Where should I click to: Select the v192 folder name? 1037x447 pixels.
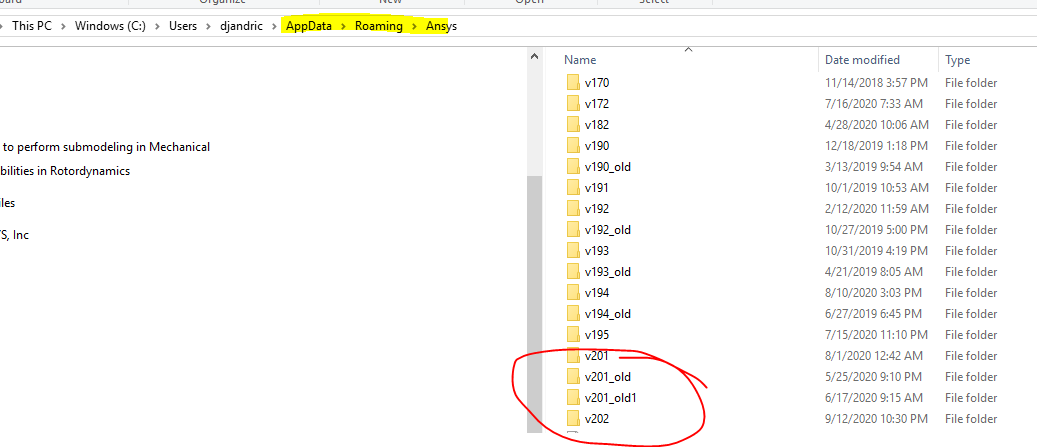coord(597,208)
